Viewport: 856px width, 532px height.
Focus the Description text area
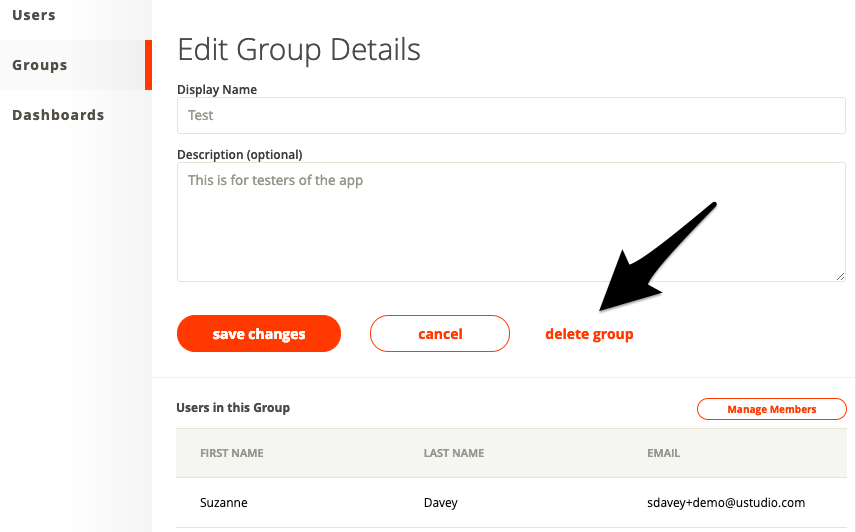click(x=510, y=222)
